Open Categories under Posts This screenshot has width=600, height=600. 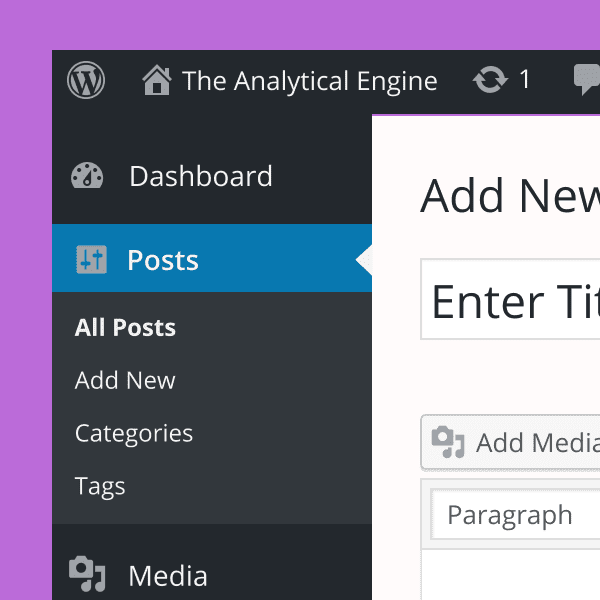click(134, 434)
